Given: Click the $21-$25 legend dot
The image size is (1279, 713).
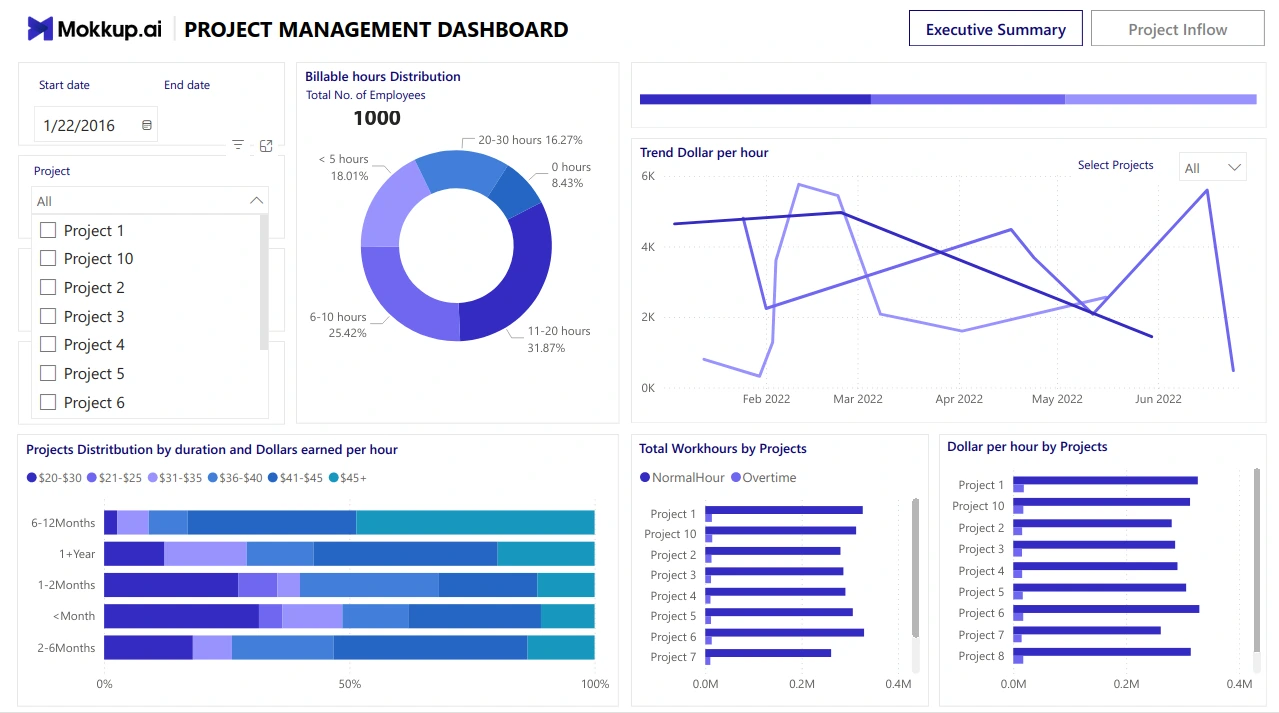Looking at the screenshot, I should coord(92,478).
